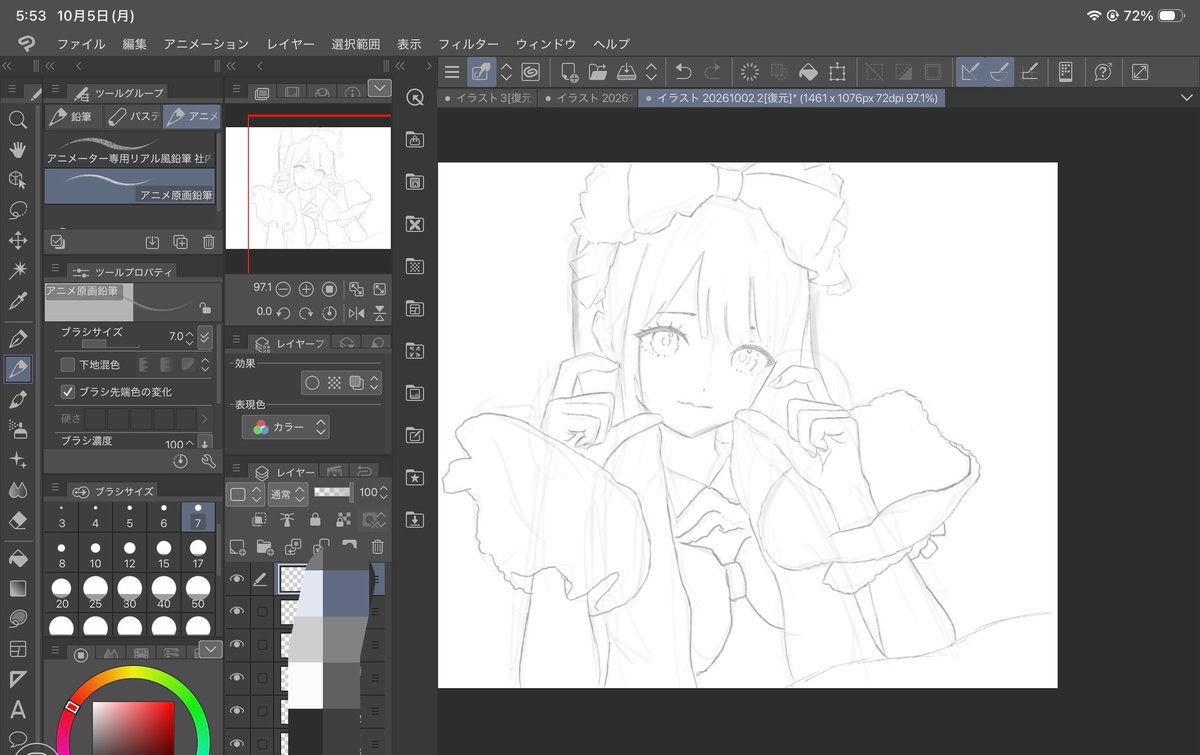Open brush size dynamics dropdown button

click(x=205, y=337)
